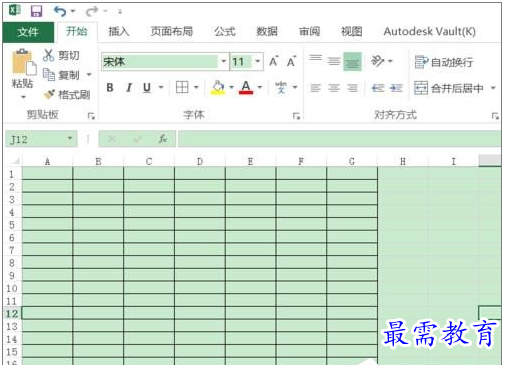Click the Redo arrow icon
The height and width of the screenshot is (365, 505).
click(91, 12)
